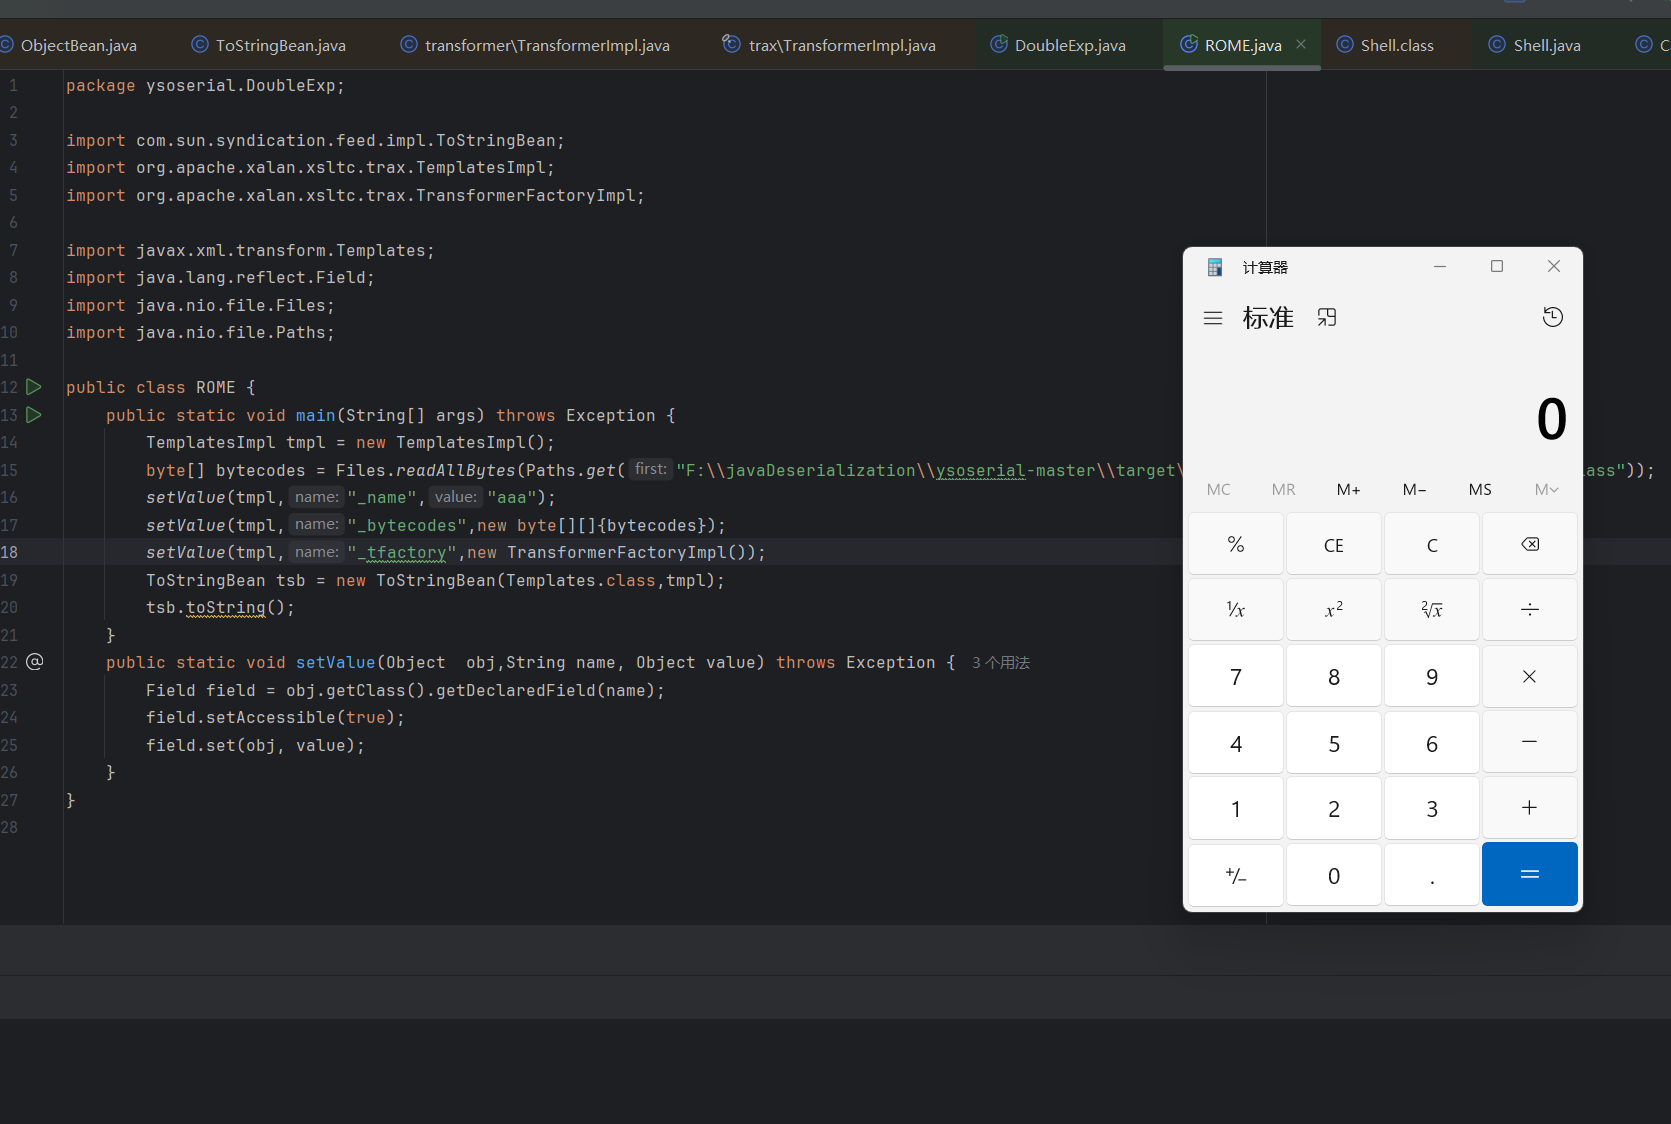Open the M memory dropdown

(1546, 489)
